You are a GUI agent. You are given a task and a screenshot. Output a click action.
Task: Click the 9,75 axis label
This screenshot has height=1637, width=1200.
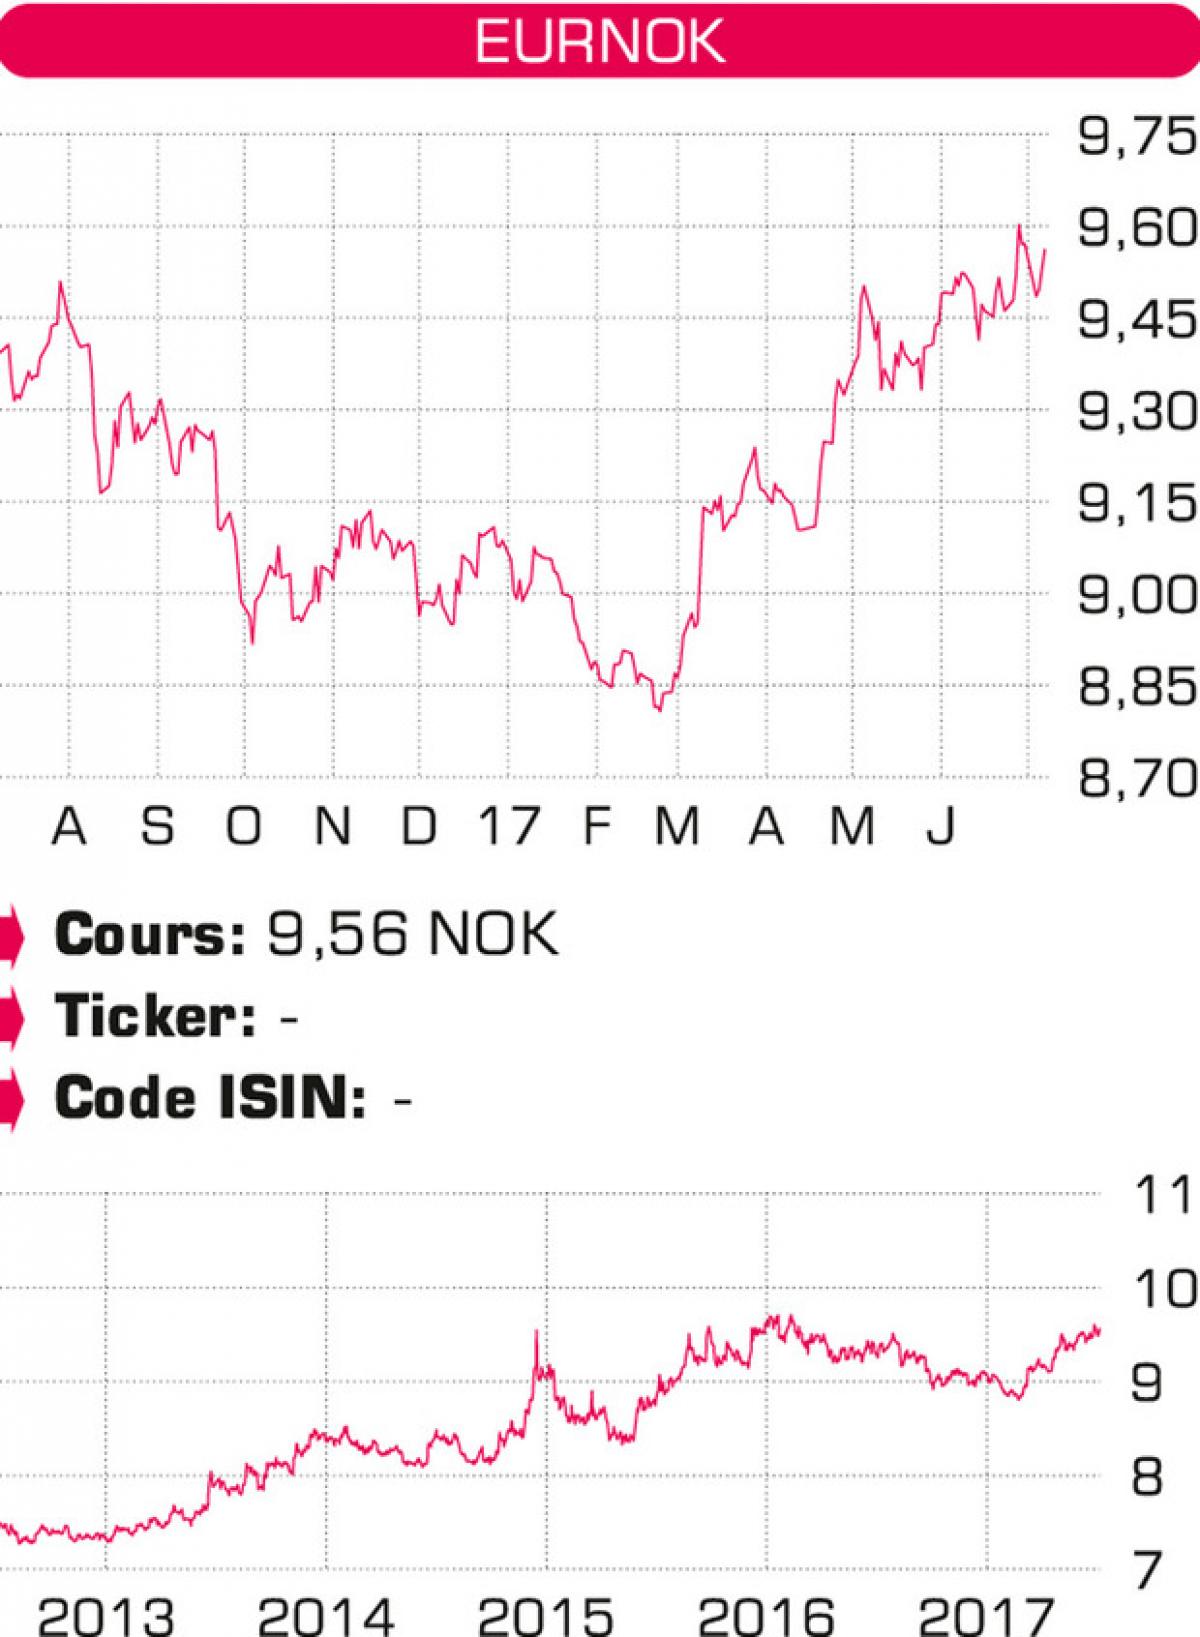tap(1138, 137)
